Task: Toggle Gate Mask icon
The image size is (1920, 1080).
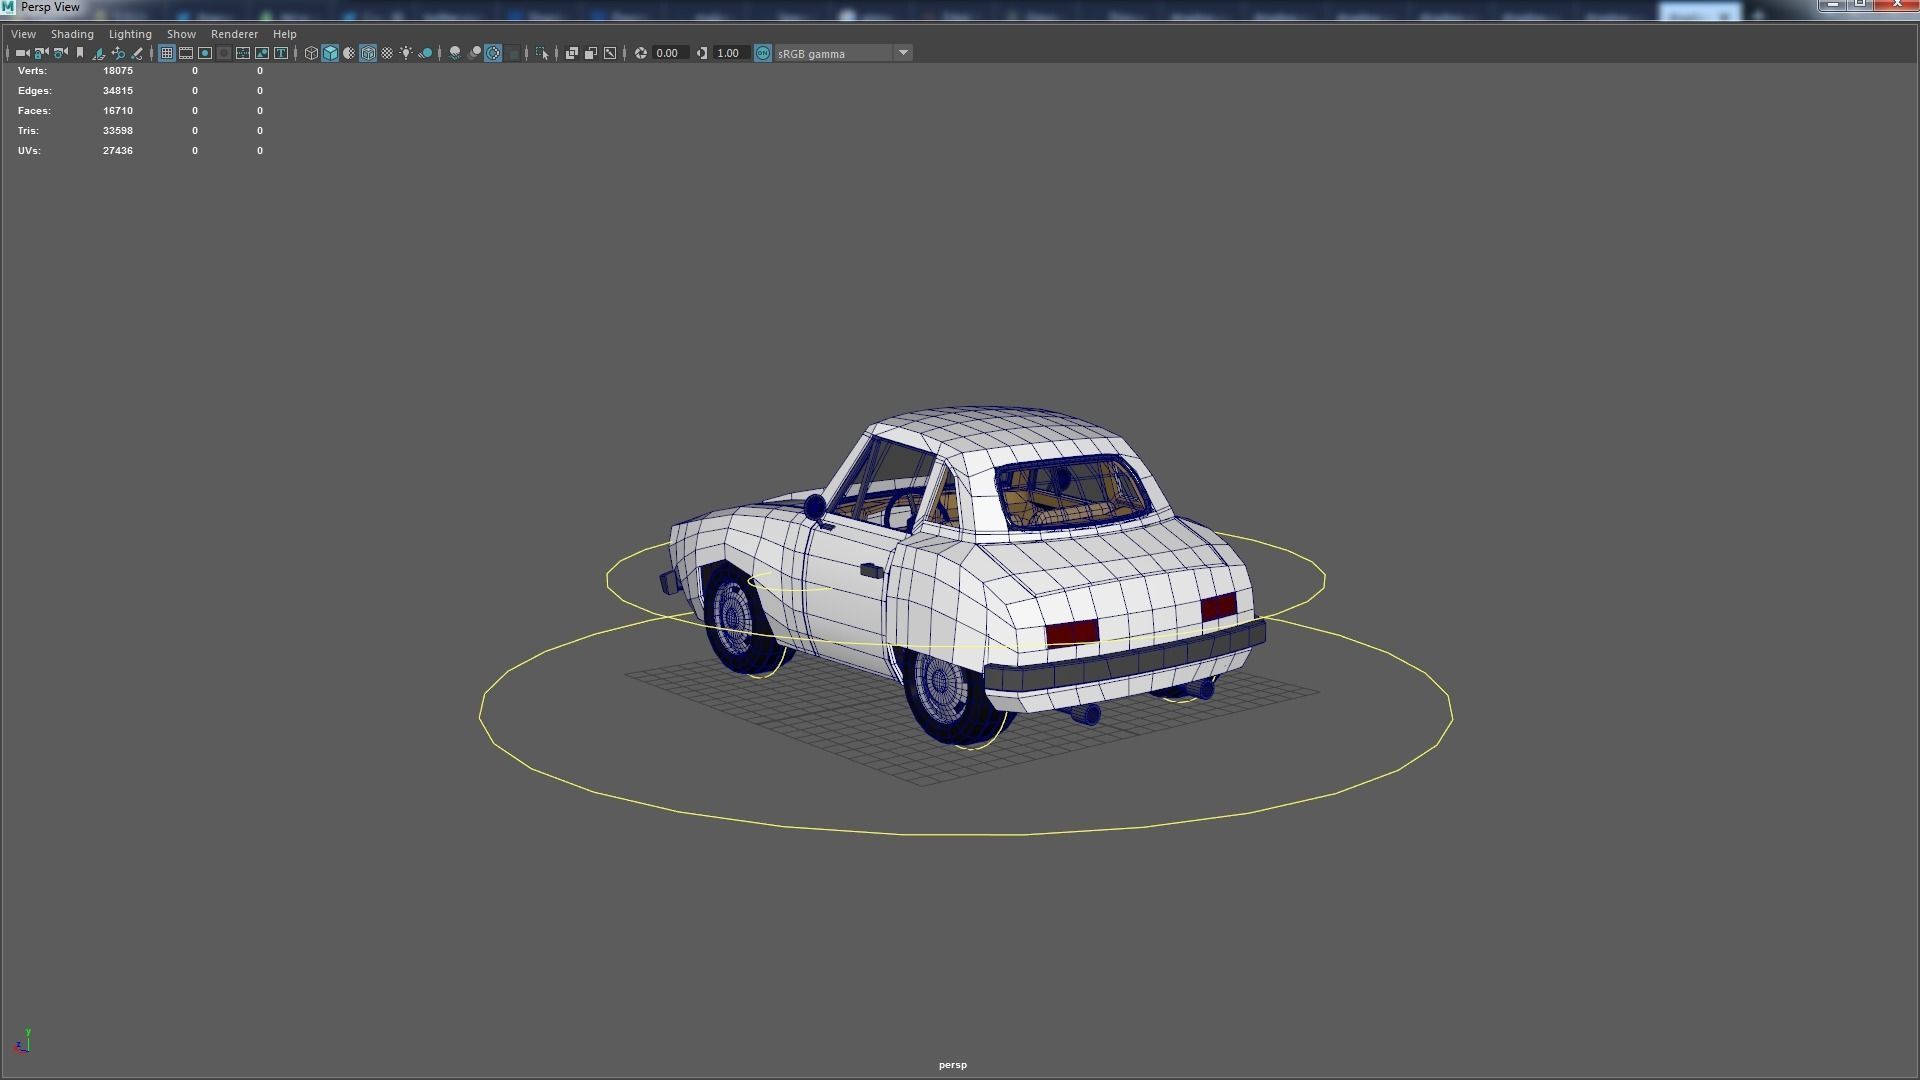Action: click(224, 53)
